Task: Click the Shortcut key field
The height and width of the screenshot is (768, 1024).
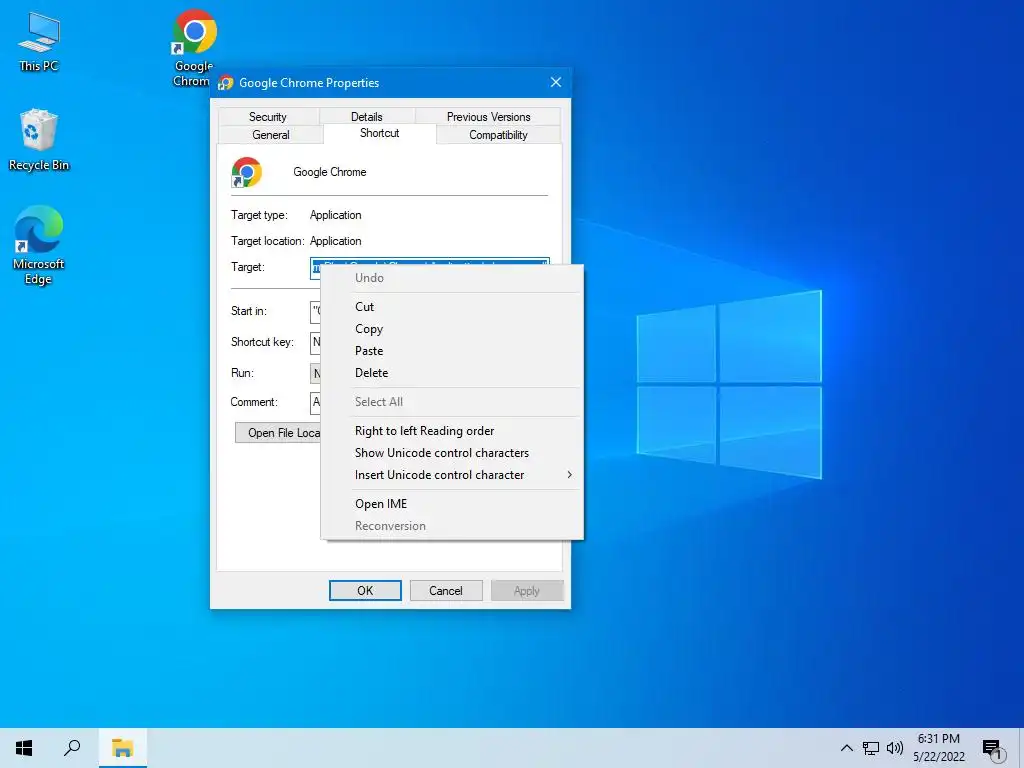Action: pos(315,342)
